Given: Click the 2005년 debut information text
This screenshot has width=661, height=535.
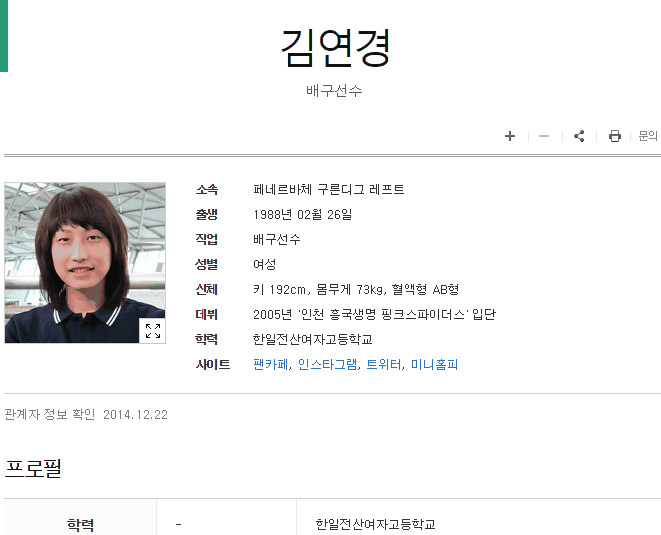Looking at the screenshot, I should tap(374, 315).
